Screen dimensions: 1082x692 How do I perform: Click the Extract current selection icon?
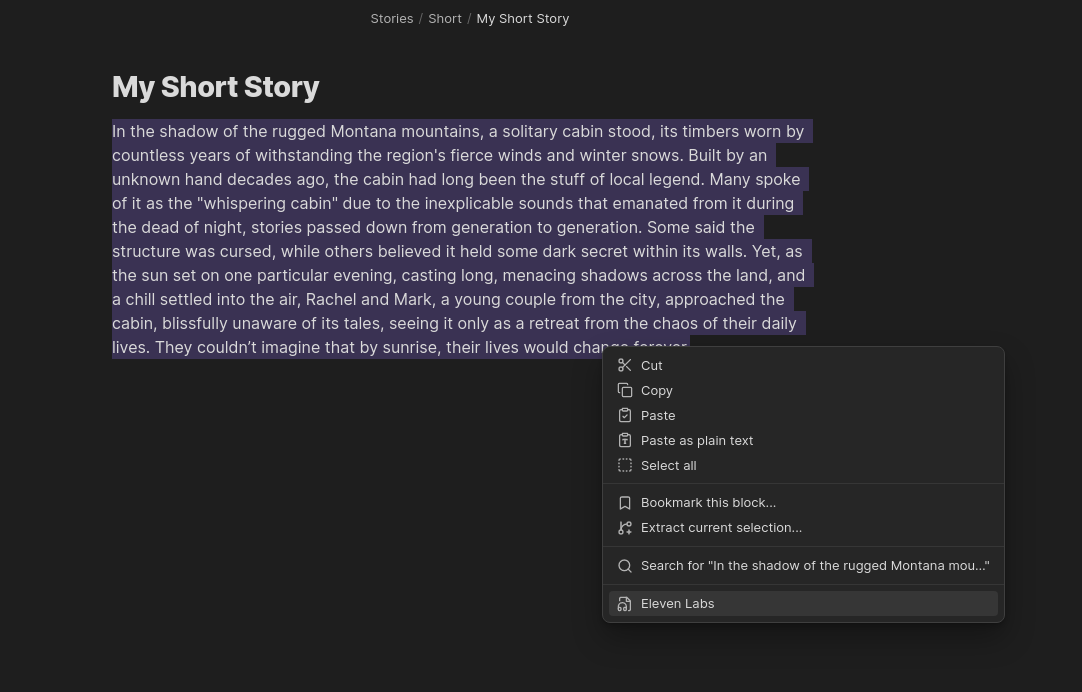(x=624, y=528)
